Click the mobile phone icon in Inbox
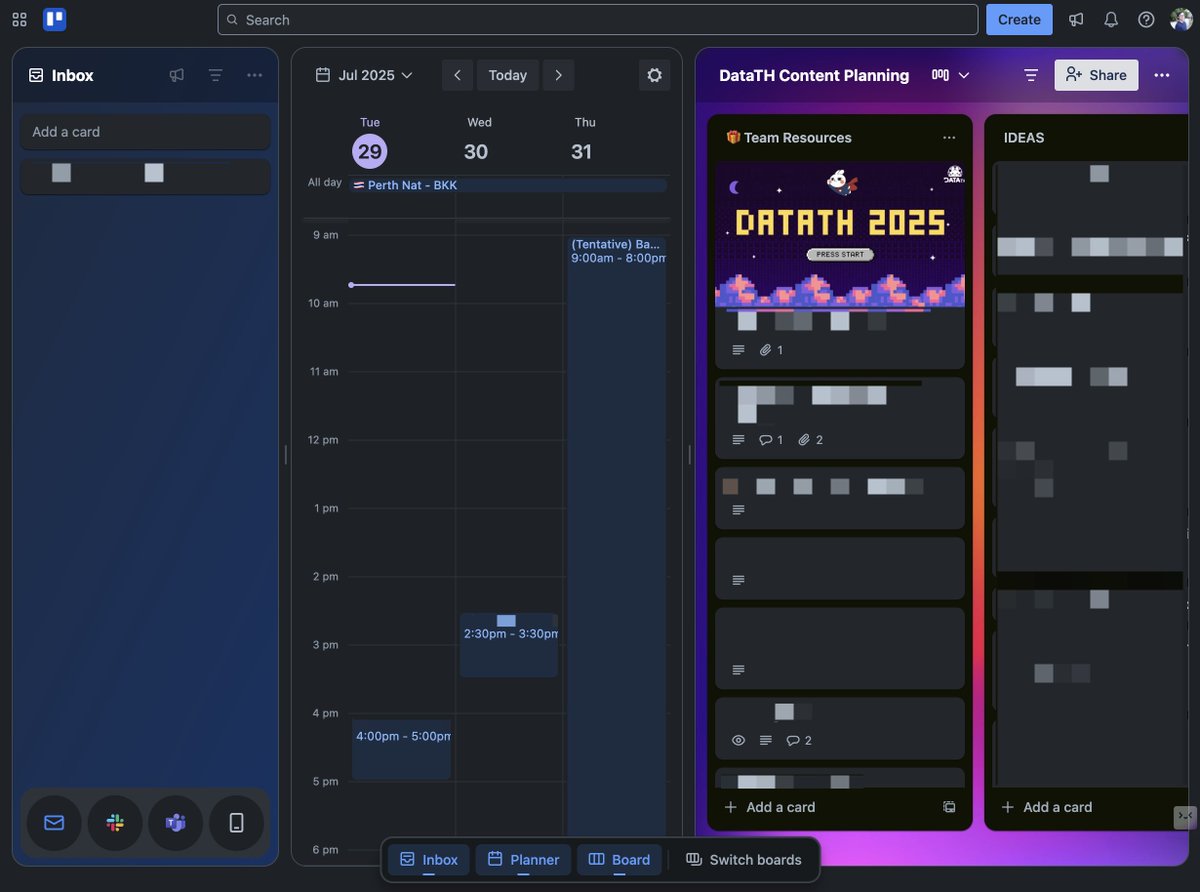 click(x=236, y=823)
